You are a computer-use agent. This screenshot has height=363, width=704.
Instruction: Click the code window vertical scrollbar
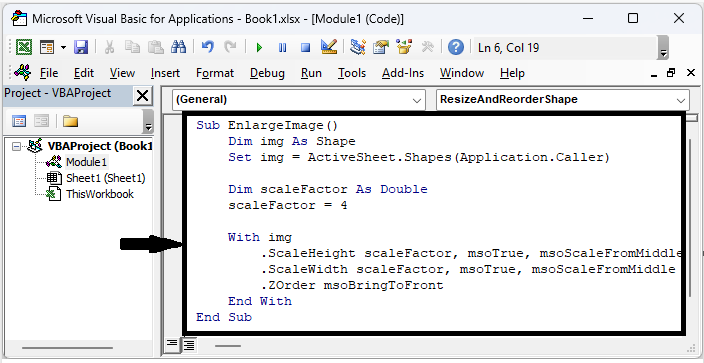691,217
